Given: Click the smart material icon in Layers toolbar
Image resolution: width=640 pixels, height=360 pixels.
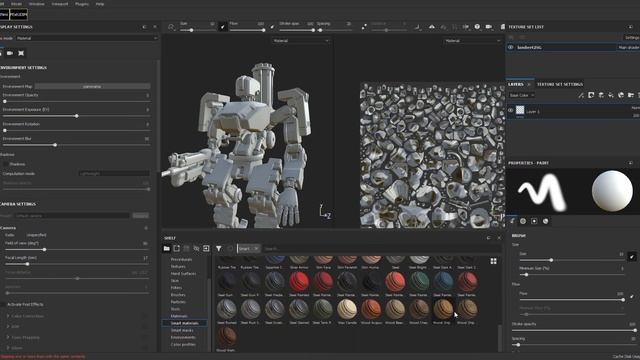Looking at the screenshot, I should pos(621,95).
